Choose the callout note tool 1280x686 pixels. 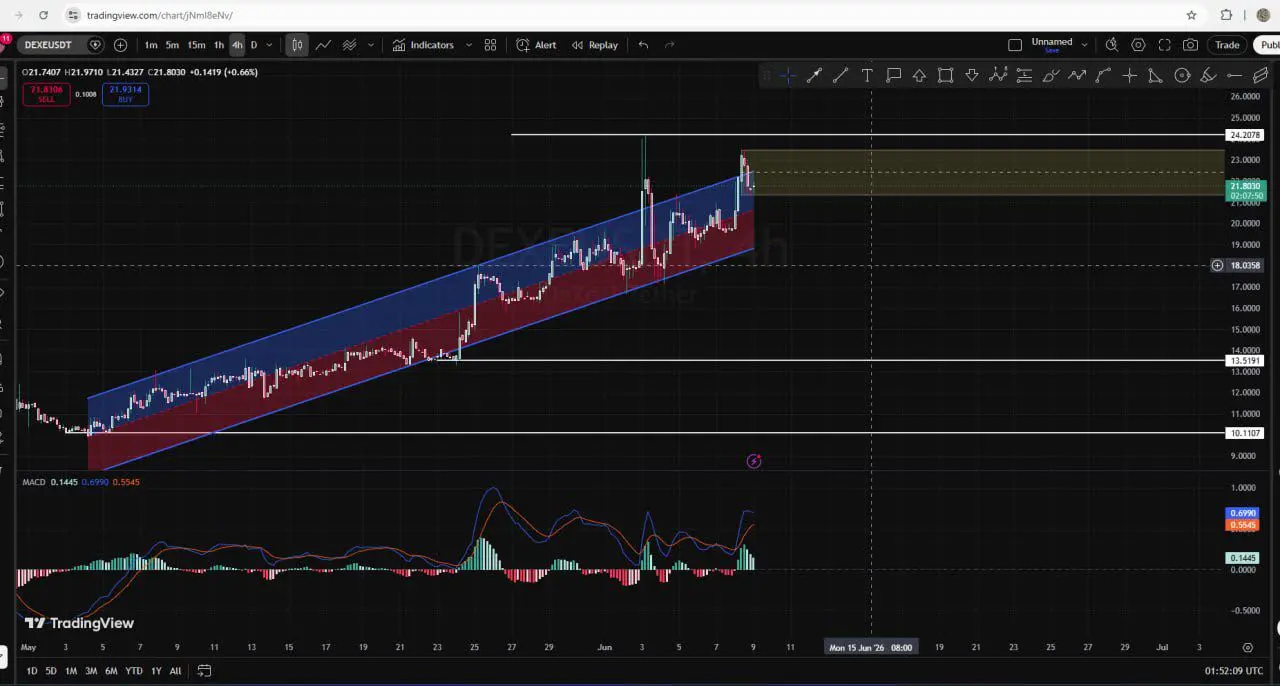point(893,75)
